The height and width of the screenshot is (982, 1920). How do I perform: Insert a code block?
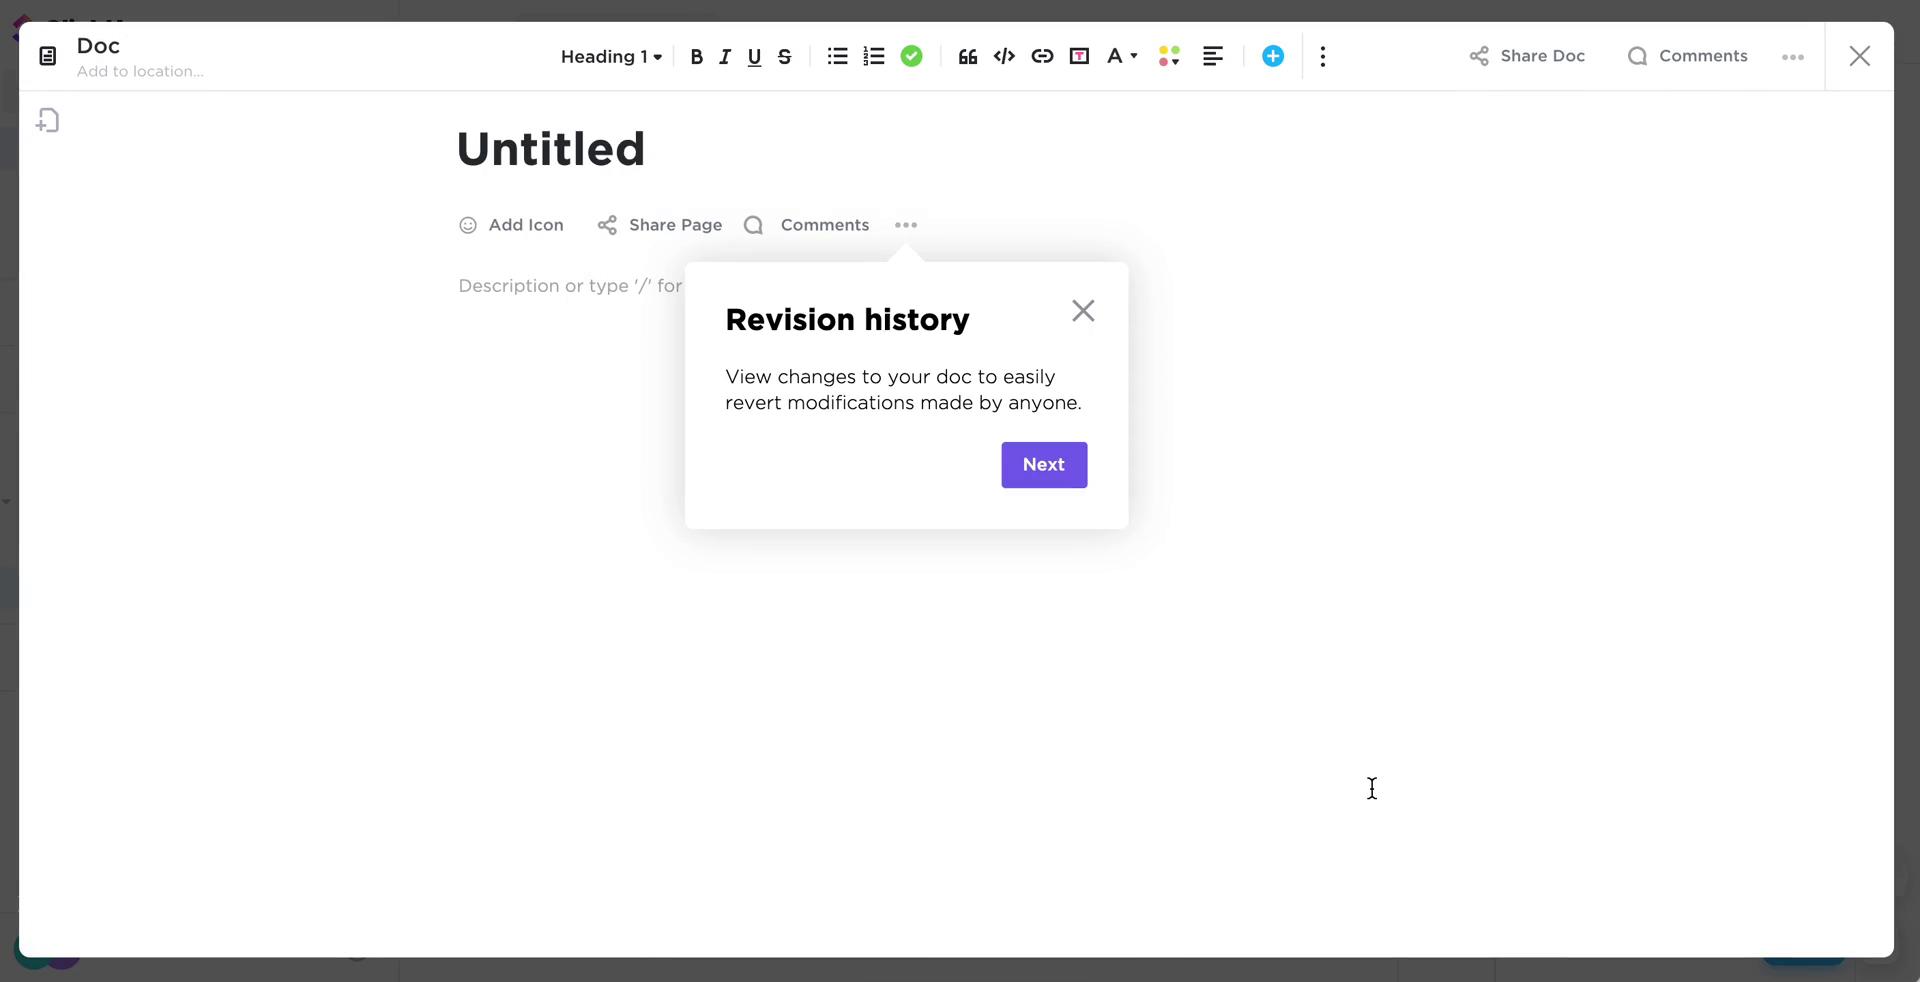1004,57
